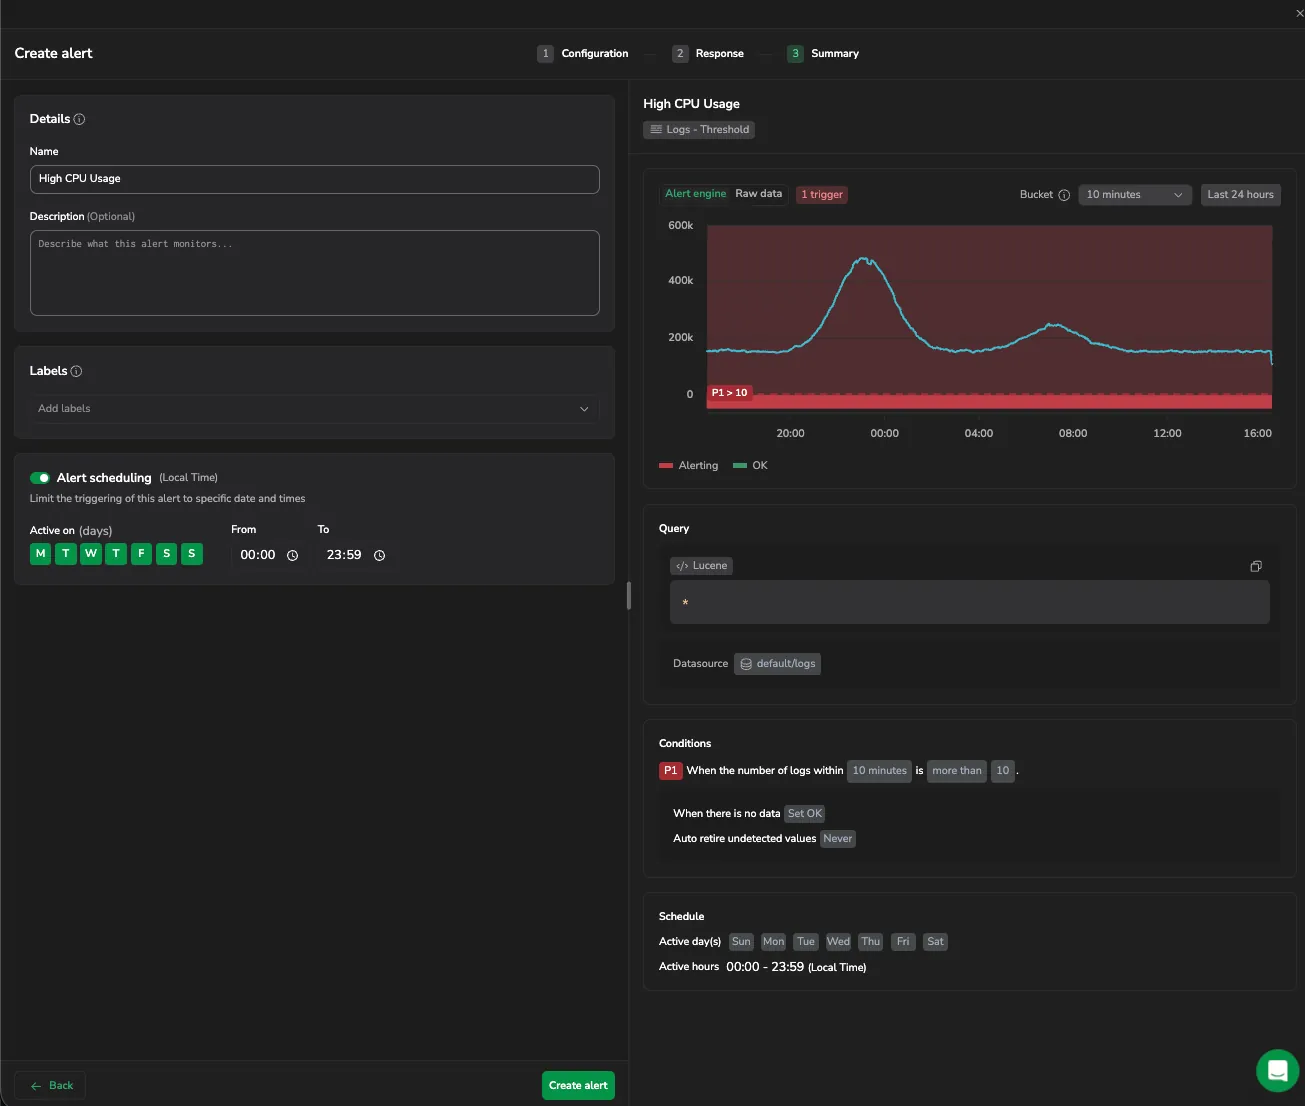The image size is (1305, 1106).
Task: Click the 'P1 > 10' threshold label on chart
Action: pyautogui.click(x=730, y=393)
